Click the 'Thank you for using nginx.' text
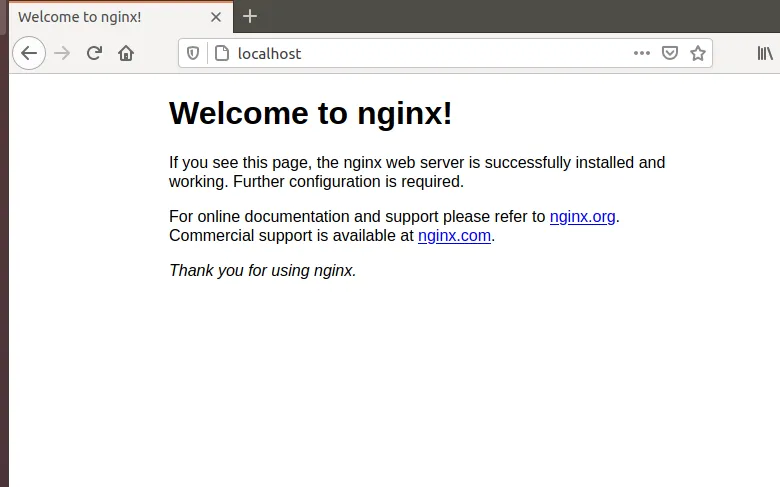Image resolution: width=780 pixels, height=487 pixels. click(263, 270)
